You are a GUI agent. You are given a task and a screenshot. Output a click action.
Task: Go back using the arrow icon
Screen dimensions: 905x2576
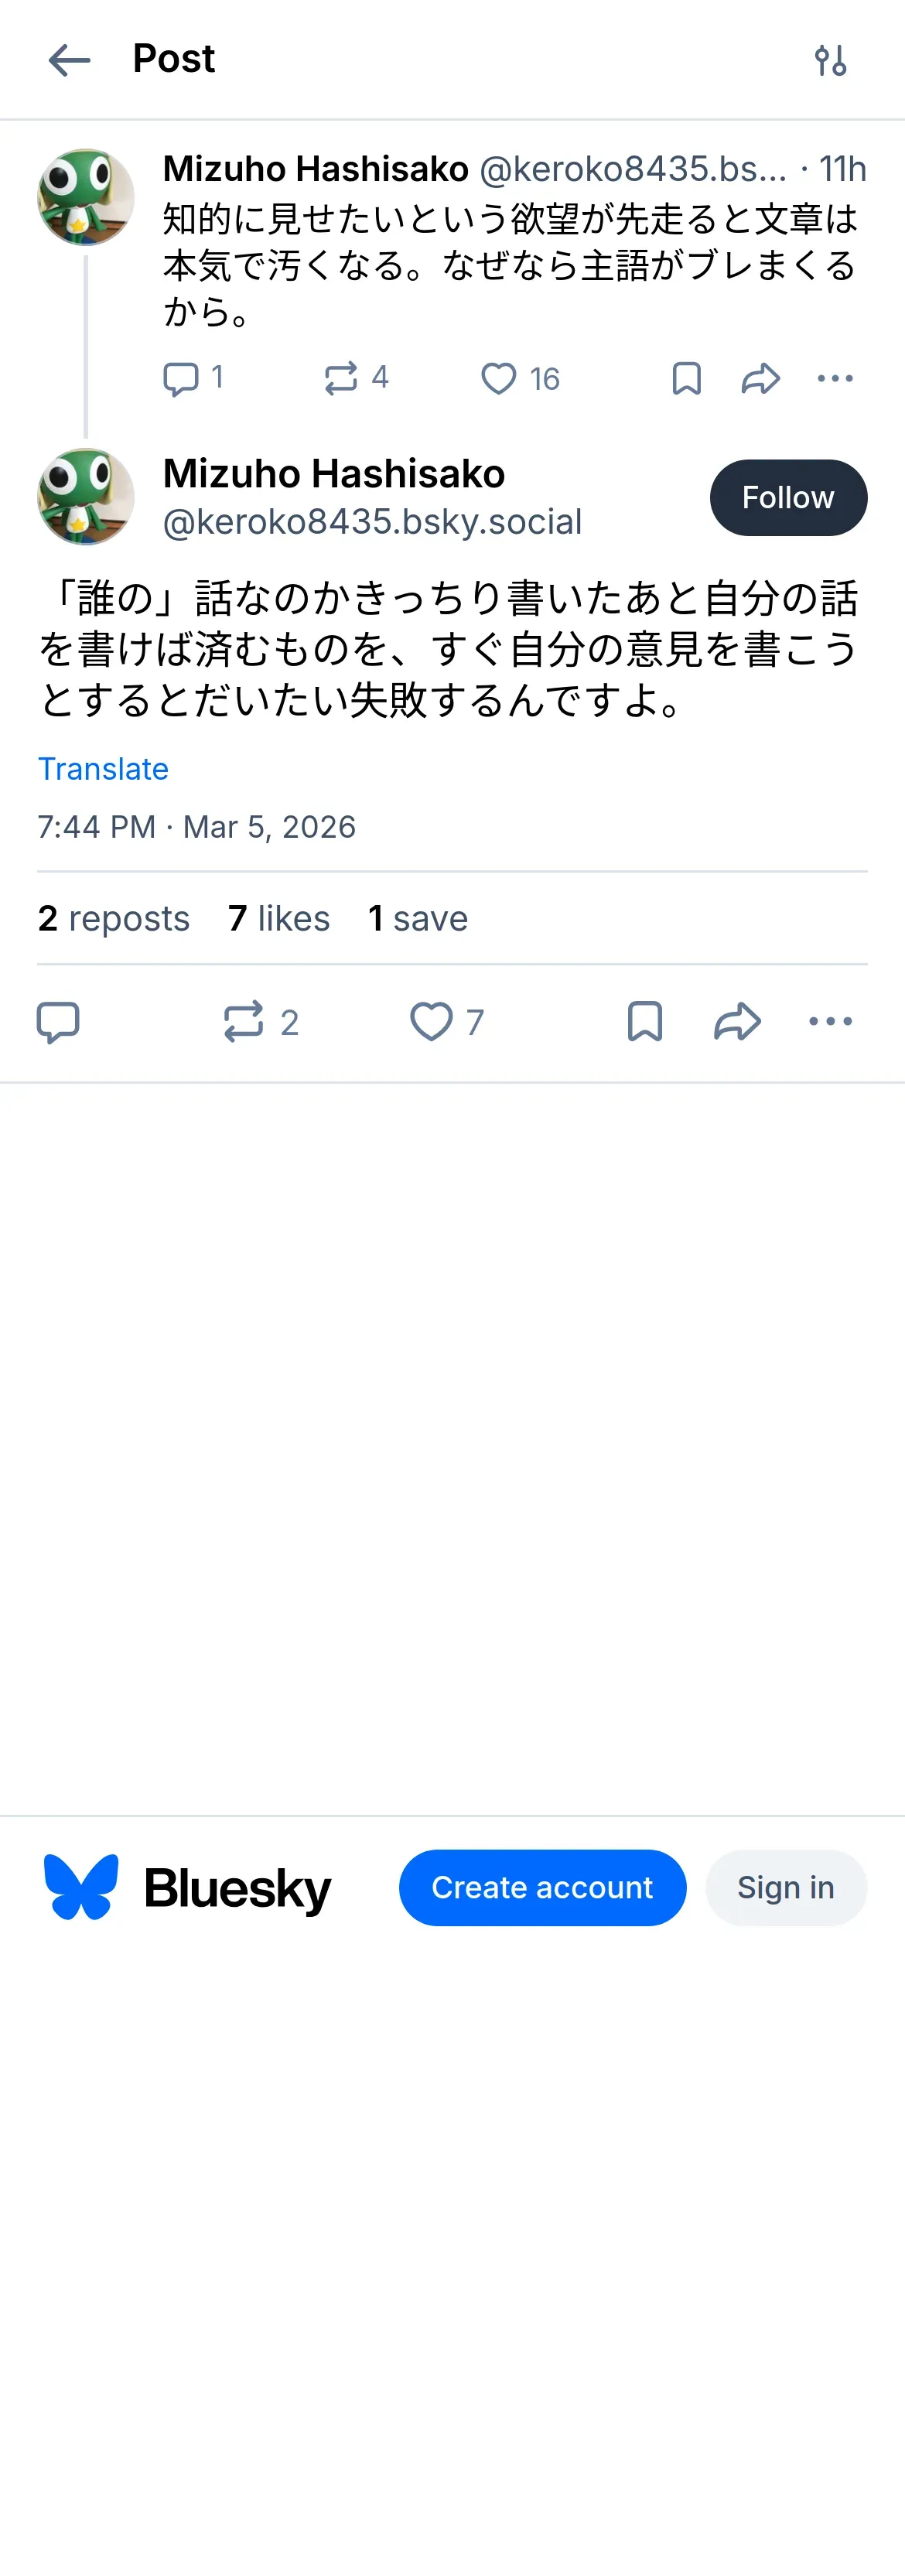(x=69, y=60)
